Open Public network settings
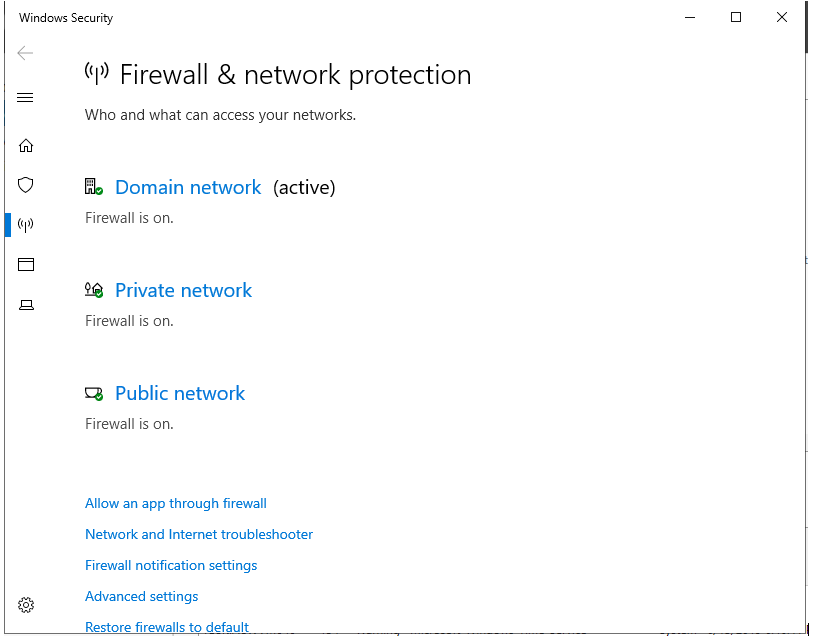The image size is (813, 636). 180,393
